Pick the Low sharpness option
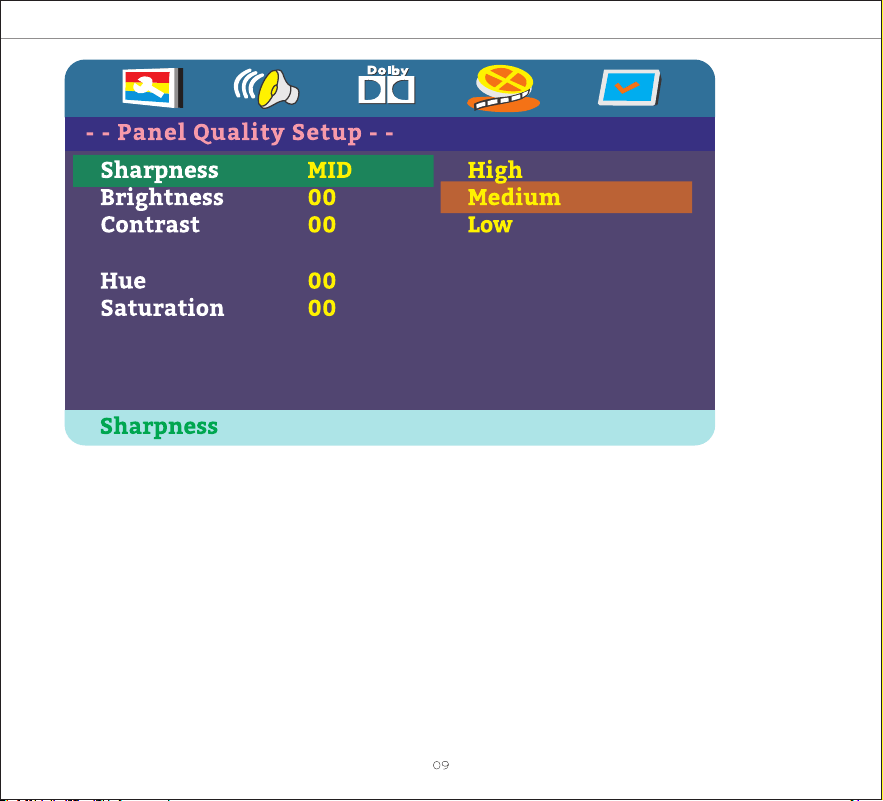The height and width of the screenshot is (801, 883). click(x=490, y=225)
